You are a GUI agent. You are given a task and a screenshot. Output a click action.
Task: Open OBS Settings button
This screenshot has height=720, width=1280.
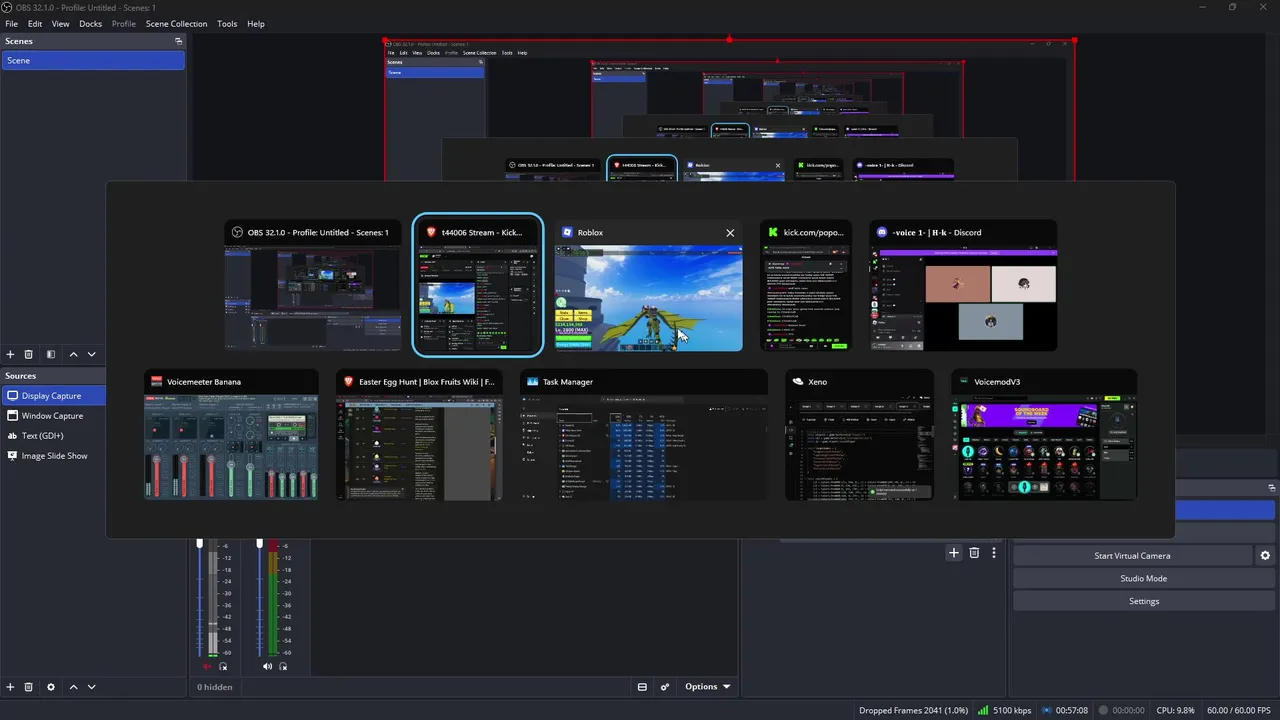[1143, 602]
